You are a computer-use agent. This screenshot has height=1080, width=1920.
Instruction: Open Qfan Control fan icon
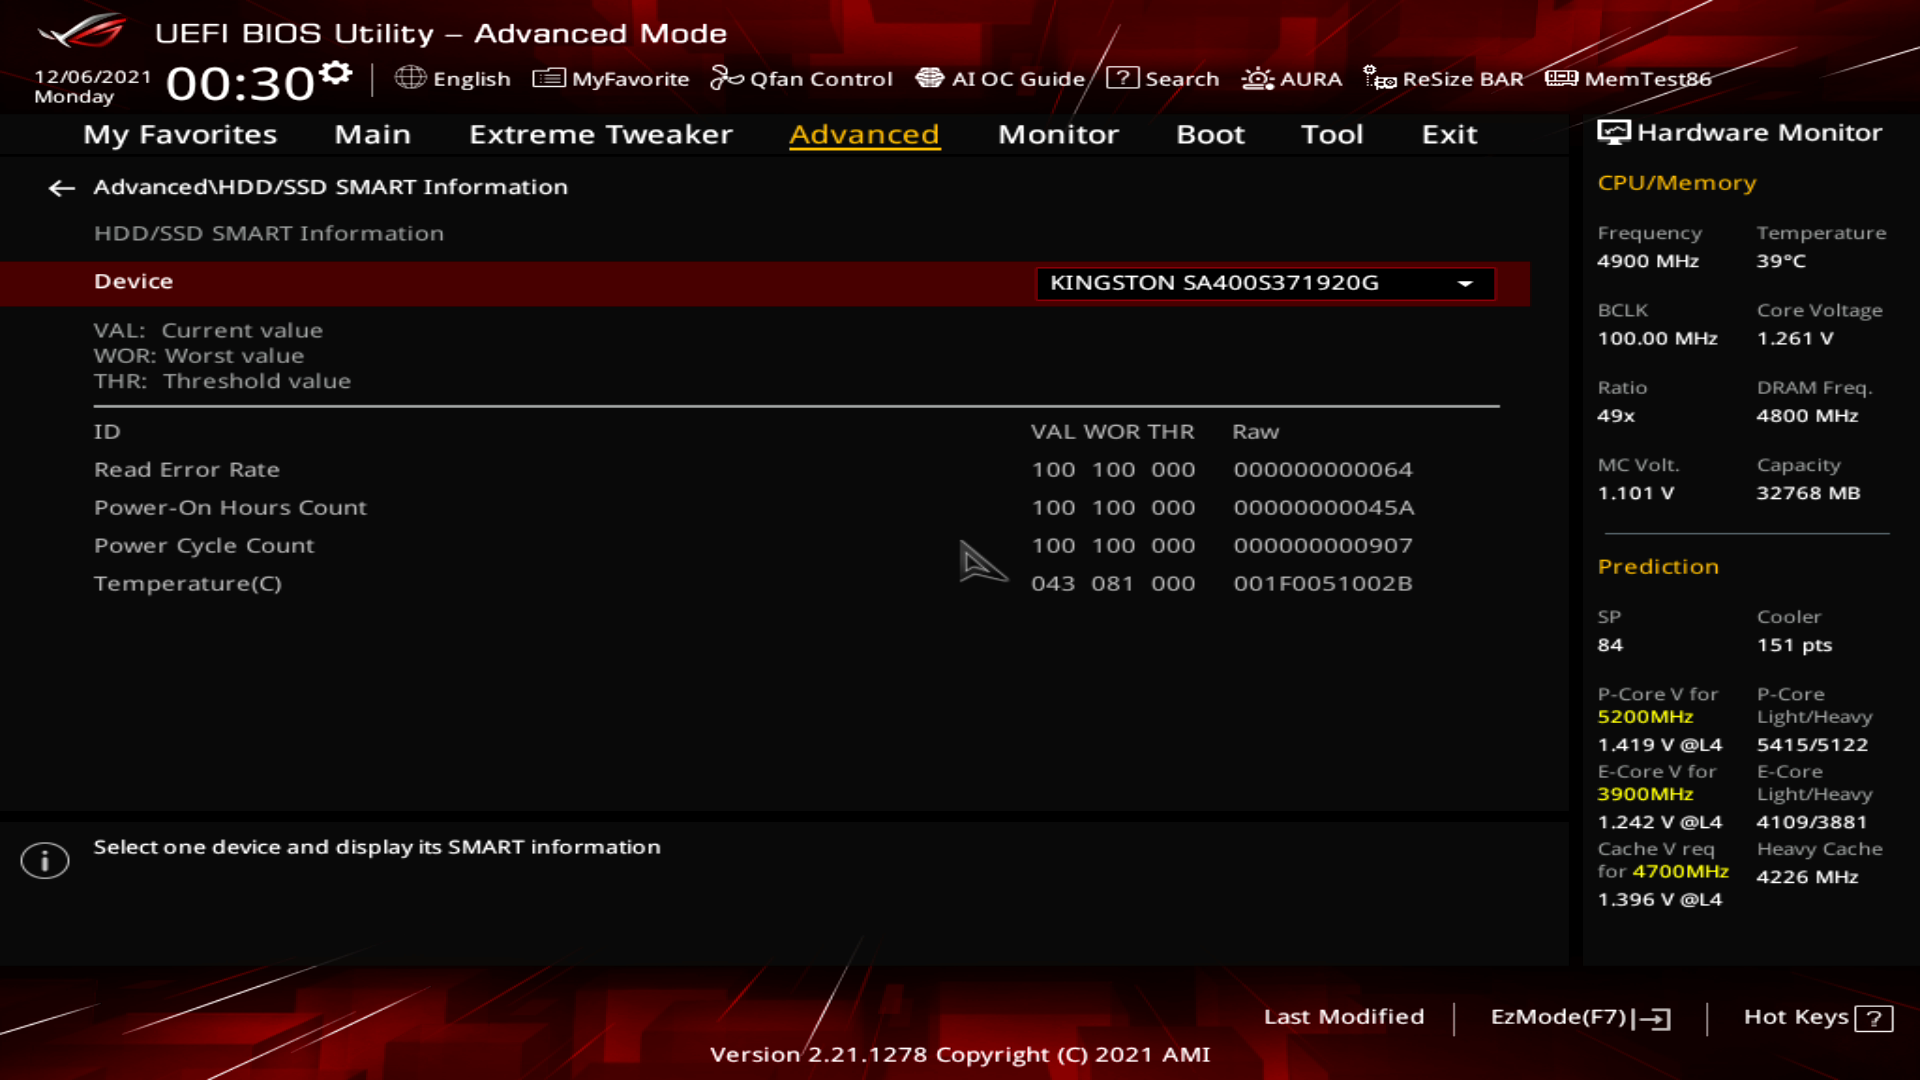pyautogui.click(x=726, y=78)
